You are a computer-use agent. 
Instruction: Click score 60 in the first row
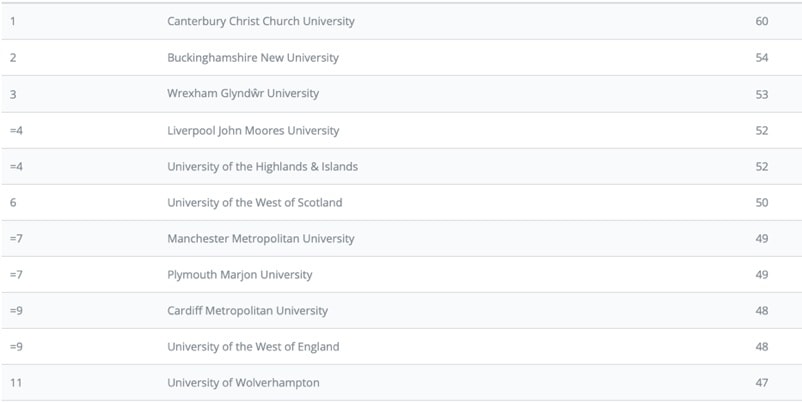(762, 21)
